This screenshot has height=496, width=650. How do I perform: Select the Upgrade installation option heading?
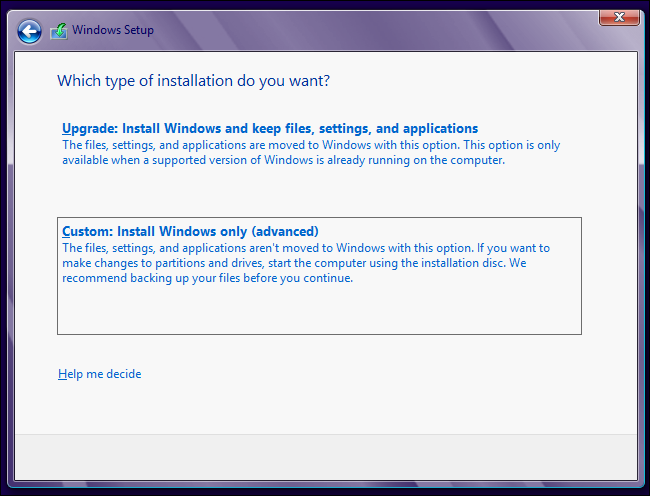[x=270, y=129]
